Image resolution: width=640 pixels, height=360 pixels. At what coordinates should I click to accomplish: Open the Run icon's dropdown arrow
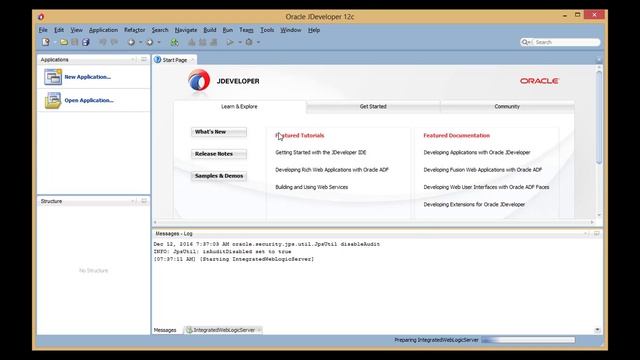click(240, 42)
